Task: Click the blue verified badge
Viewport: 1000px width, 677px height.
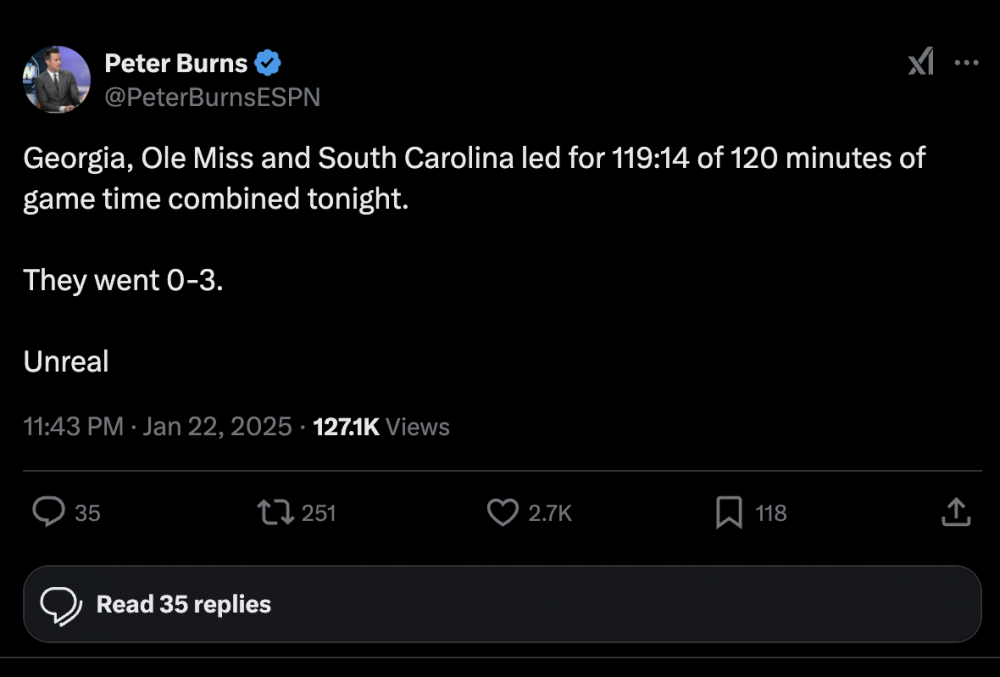Action: point(268,64)
